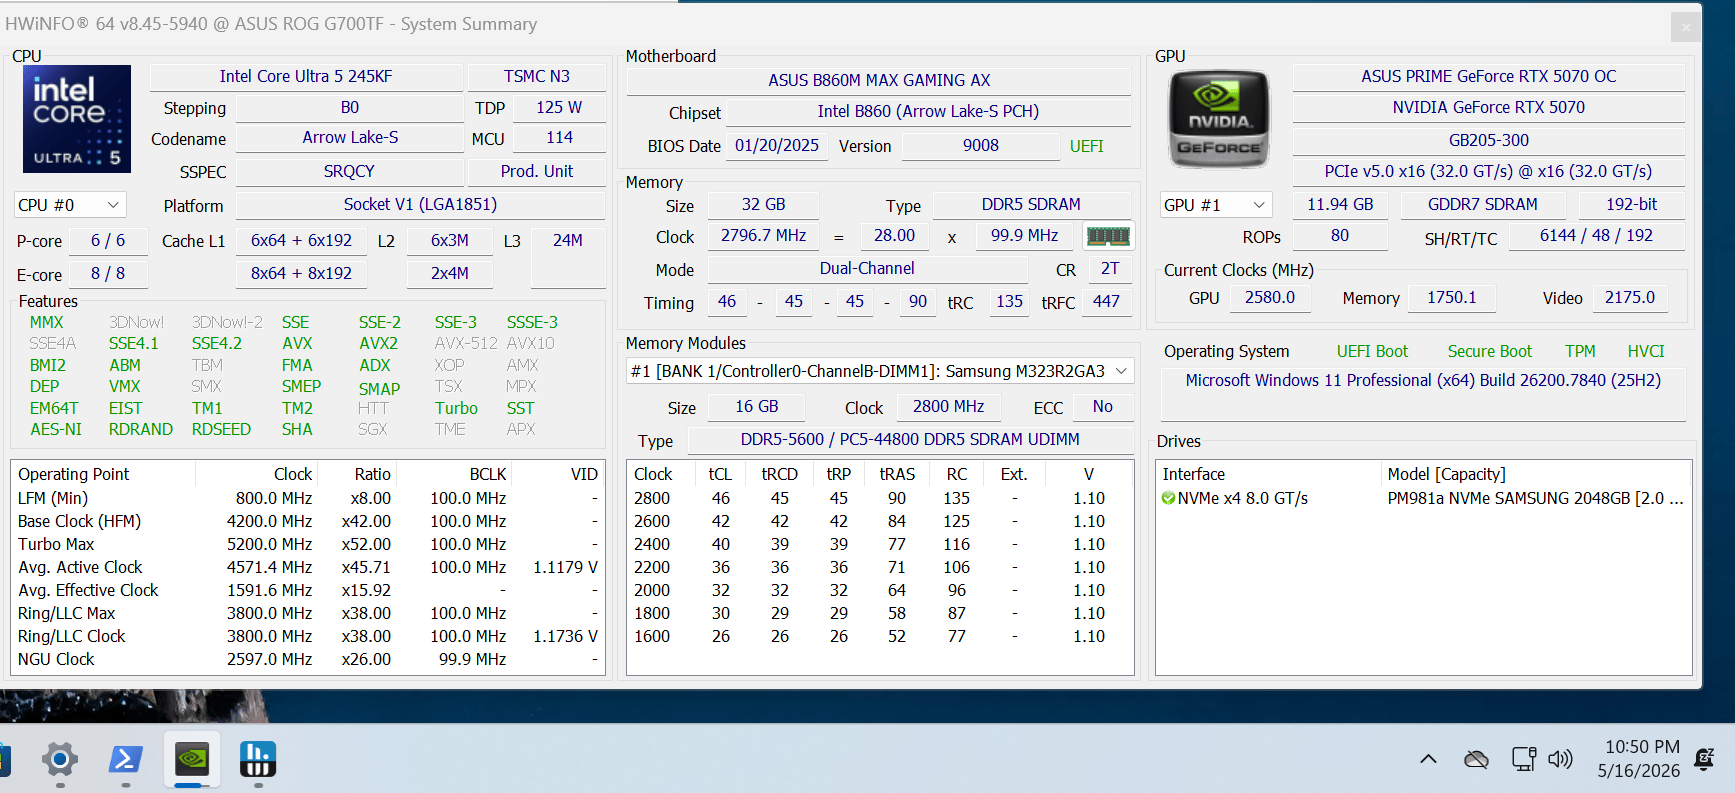Select the GDDR7 SDRAM field
Viewport: 1735px width, 793px height.
pyautogui.click(x=1483, y=205)
